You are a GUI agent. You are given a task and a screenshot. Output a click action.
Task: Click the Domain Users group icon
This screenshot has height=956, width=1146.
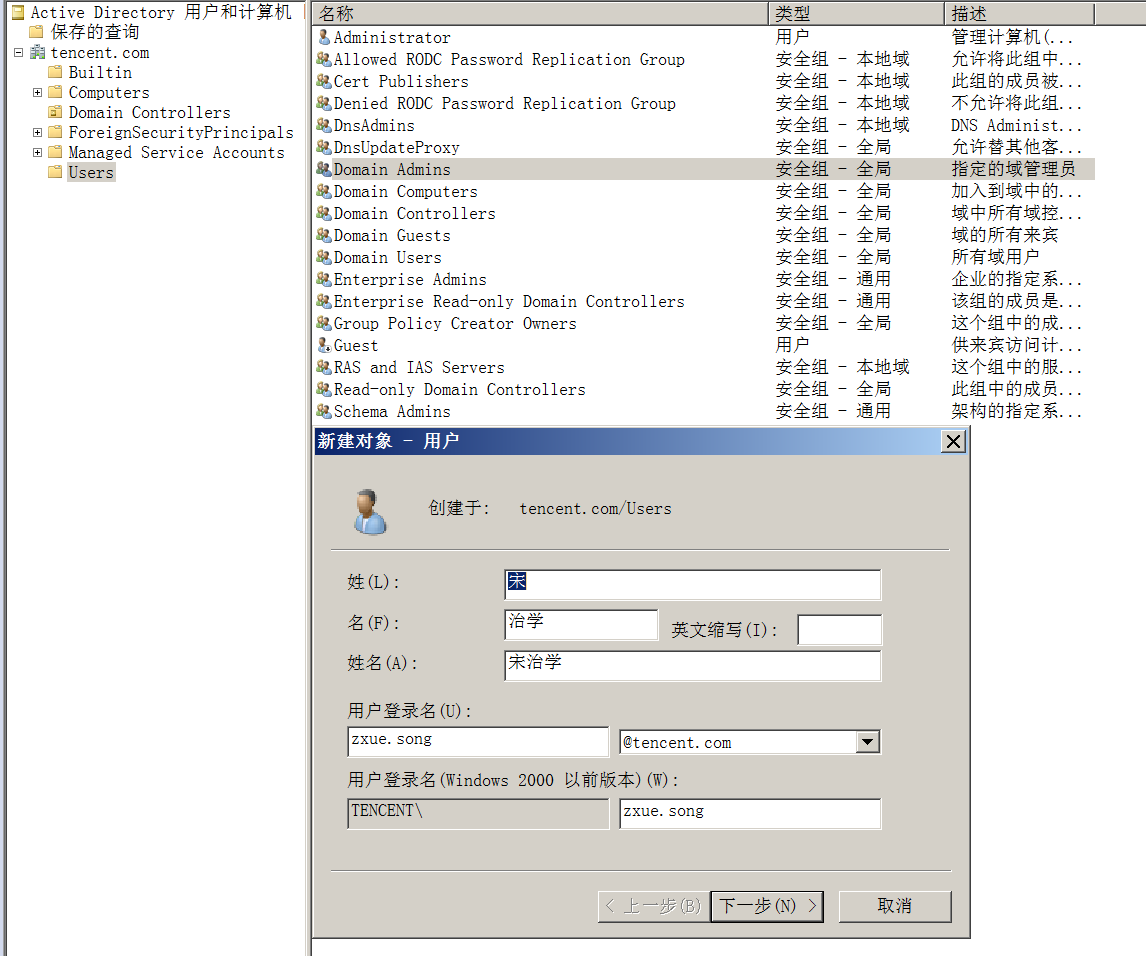(x=325, y=257)
